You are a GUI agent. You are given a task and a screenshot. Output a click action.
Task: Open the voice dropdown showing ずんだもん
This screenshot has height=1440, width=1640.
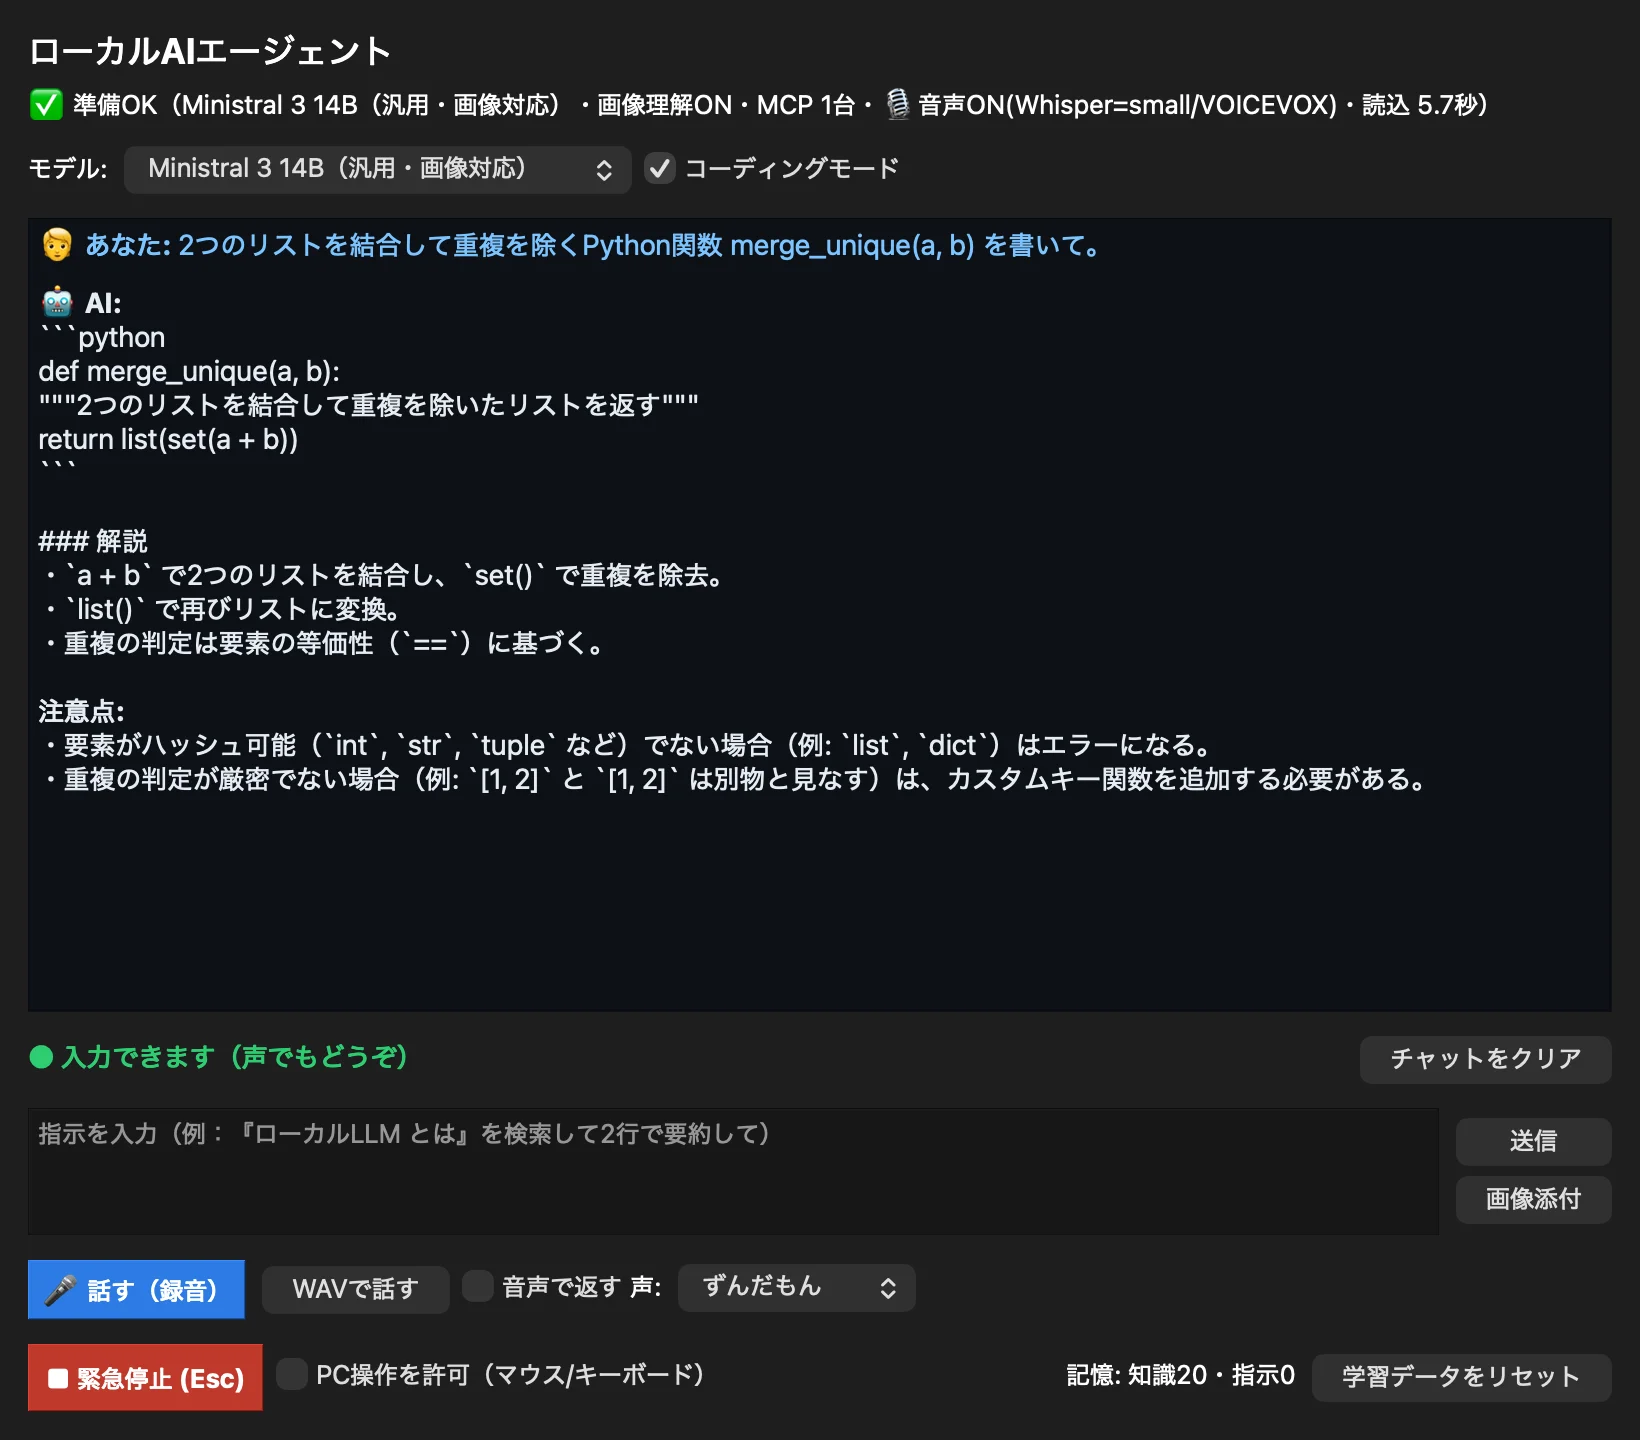[797, 1288]
